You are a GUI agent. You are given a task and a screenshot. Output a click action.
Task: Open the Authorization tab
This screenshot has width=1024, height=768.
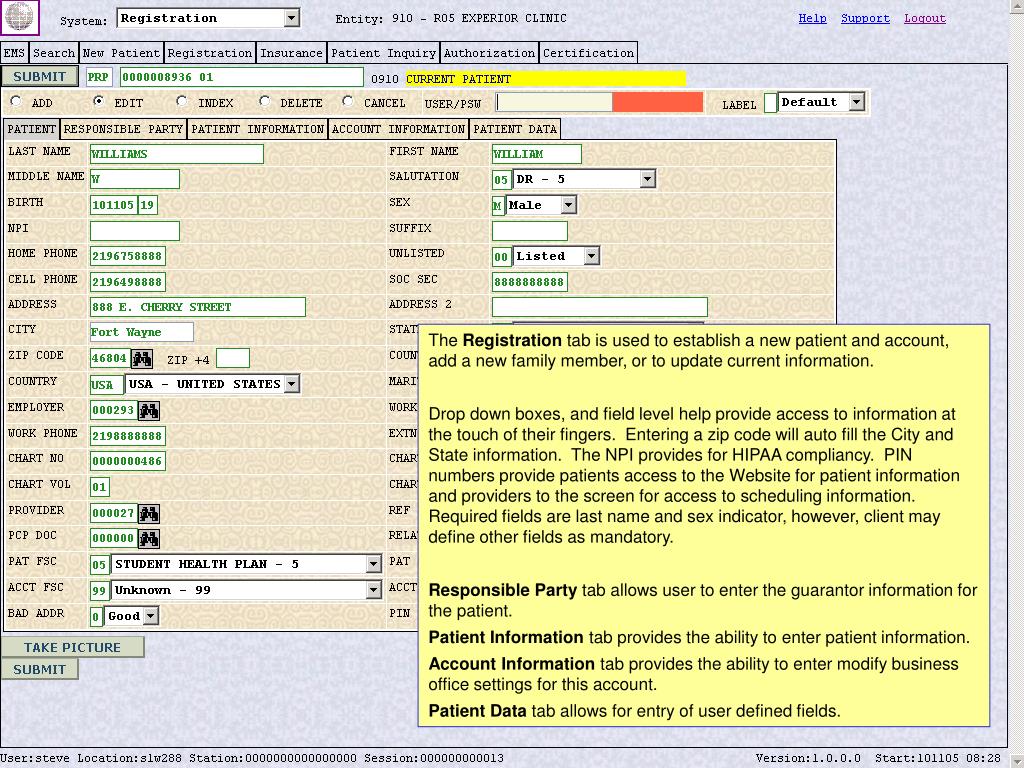[490, 53]
